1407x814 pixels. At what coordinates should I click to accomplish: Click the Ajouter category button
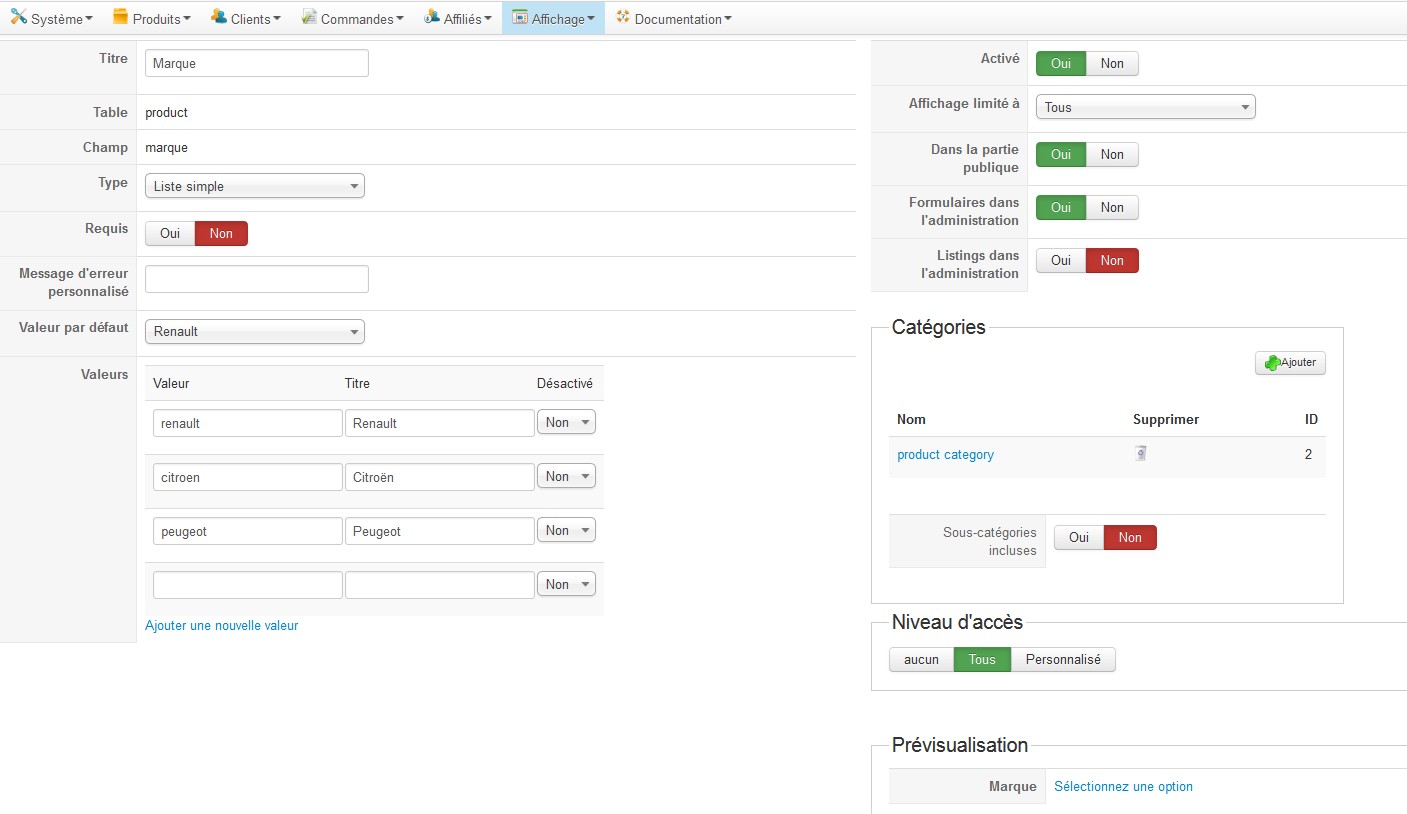click(x=1290, y=363)
